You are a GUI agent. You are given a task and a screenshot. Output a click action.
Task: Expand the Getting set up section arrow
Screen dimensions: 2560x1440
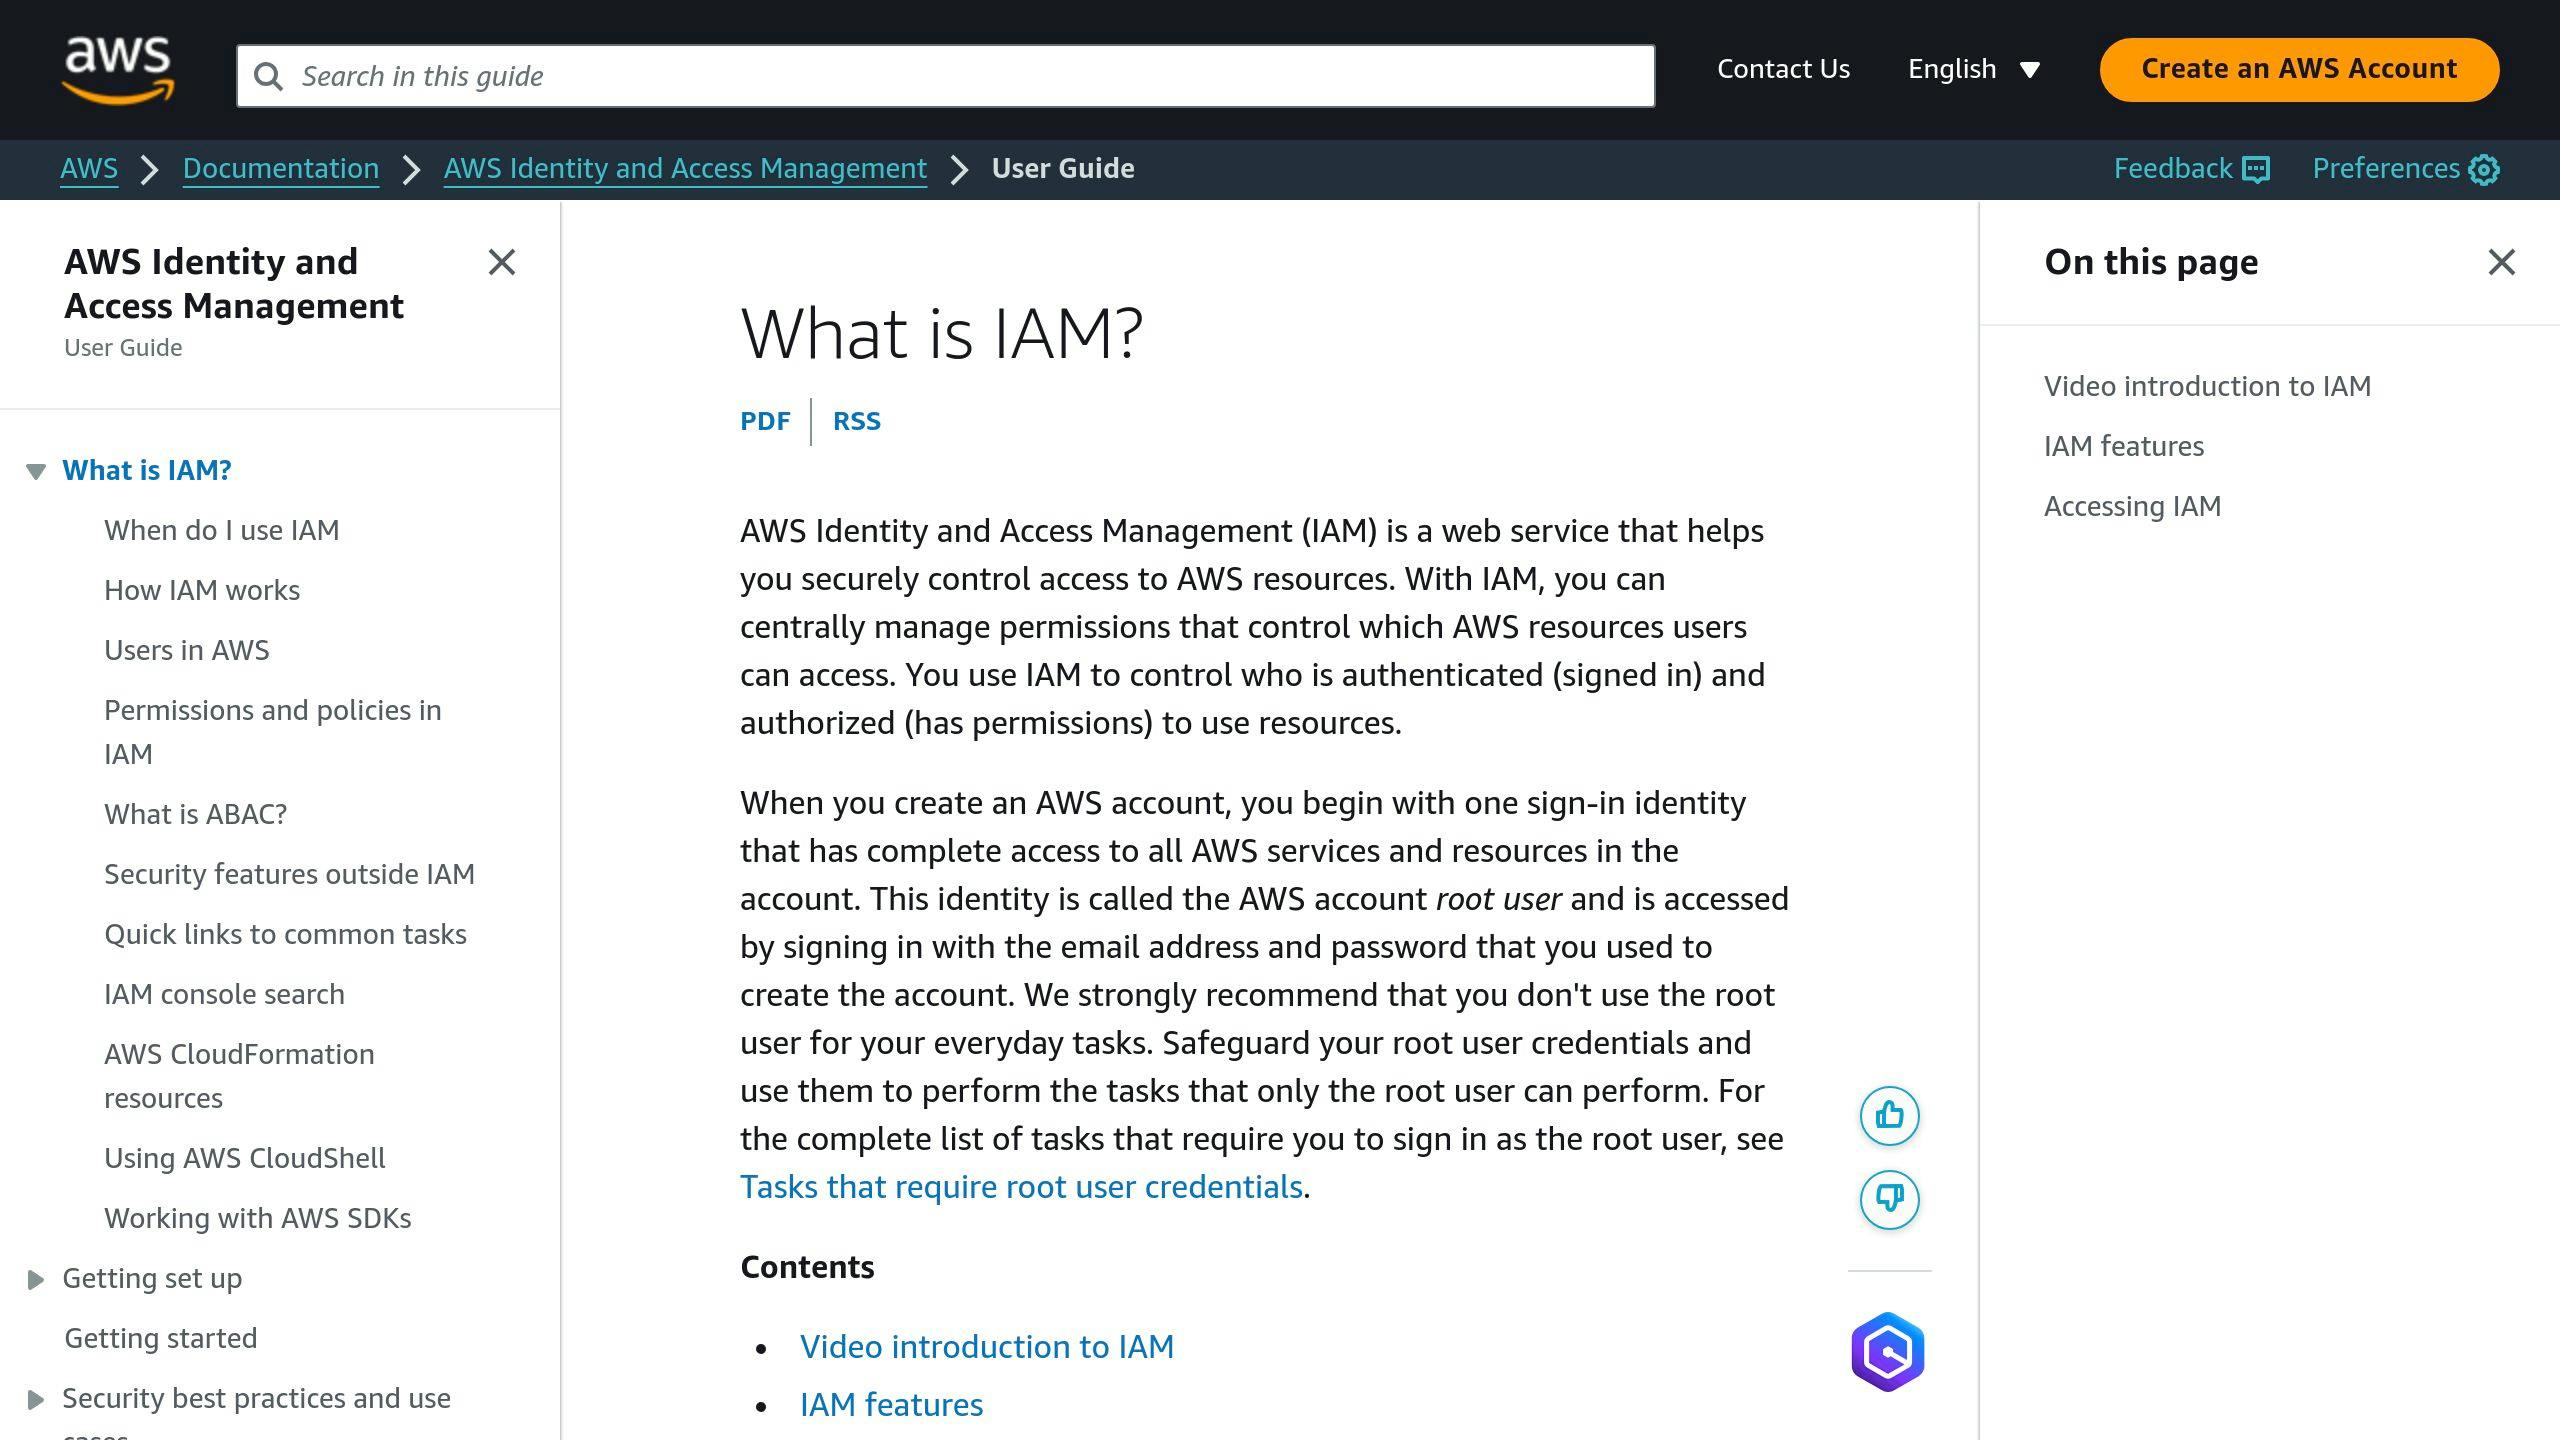click(36, 1279)
